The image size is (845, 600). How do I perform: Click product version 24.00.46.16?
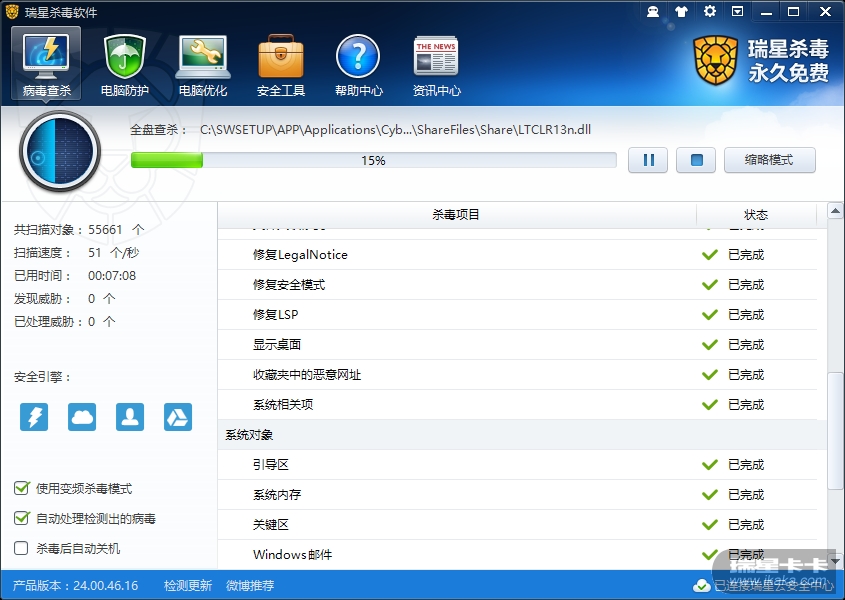coord(106,585)
